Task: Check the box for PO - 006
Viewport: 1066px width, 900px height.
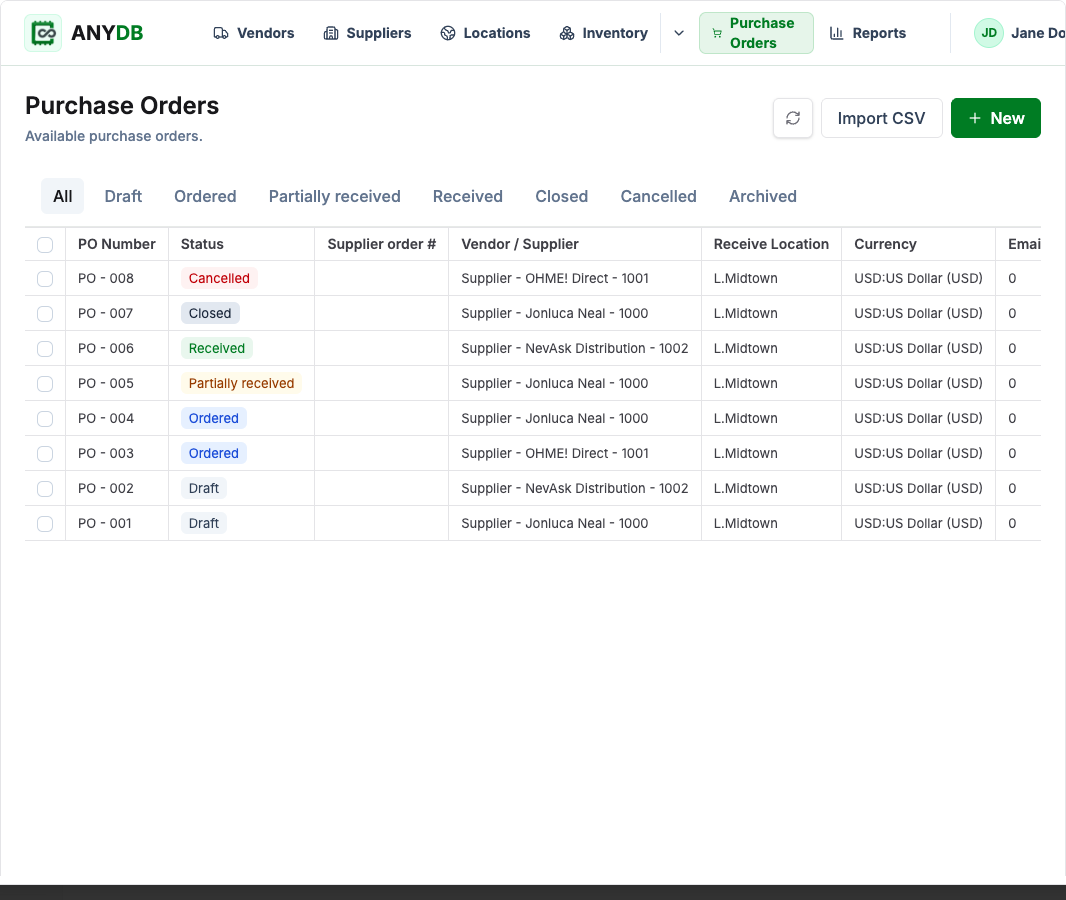Action: click(x=45, y=349)
